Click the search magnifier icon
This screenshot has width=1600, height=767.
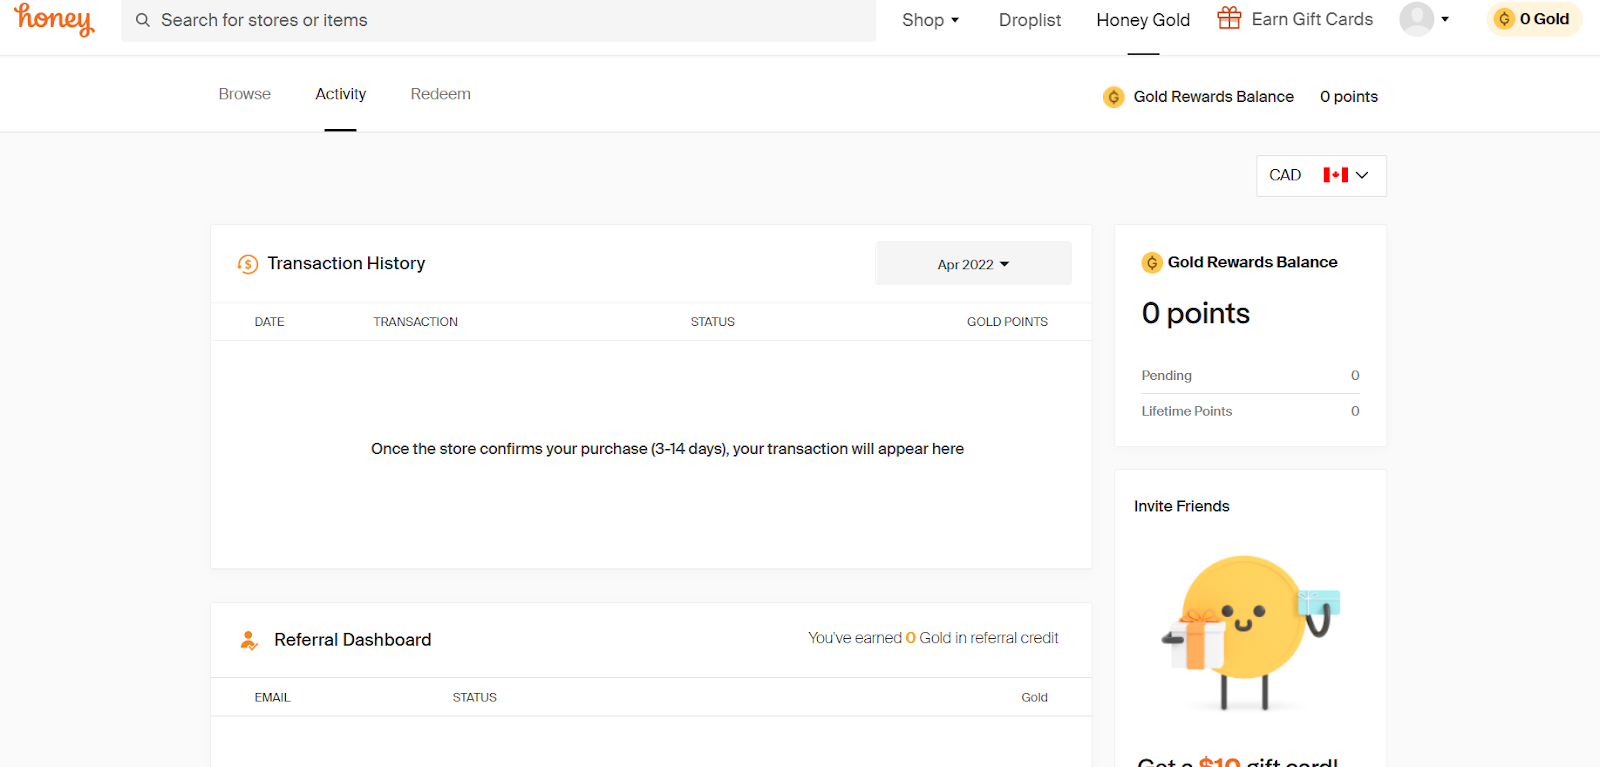(143, 20)
